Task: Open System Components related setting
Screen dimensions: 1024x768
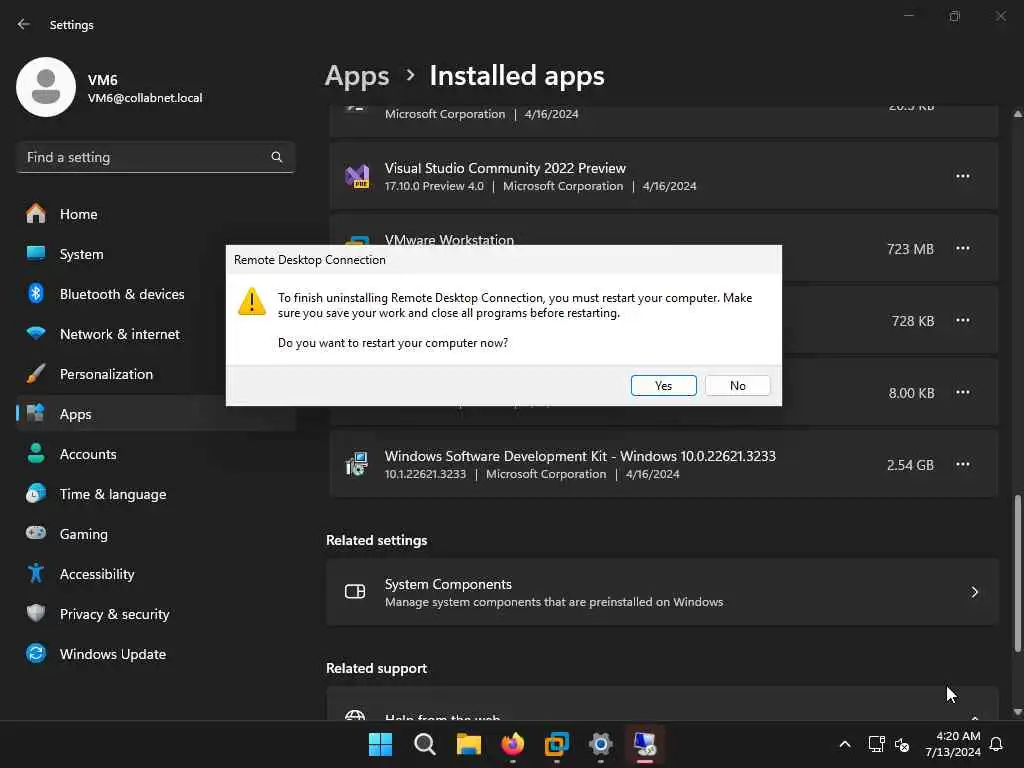Action: (662, 592)
